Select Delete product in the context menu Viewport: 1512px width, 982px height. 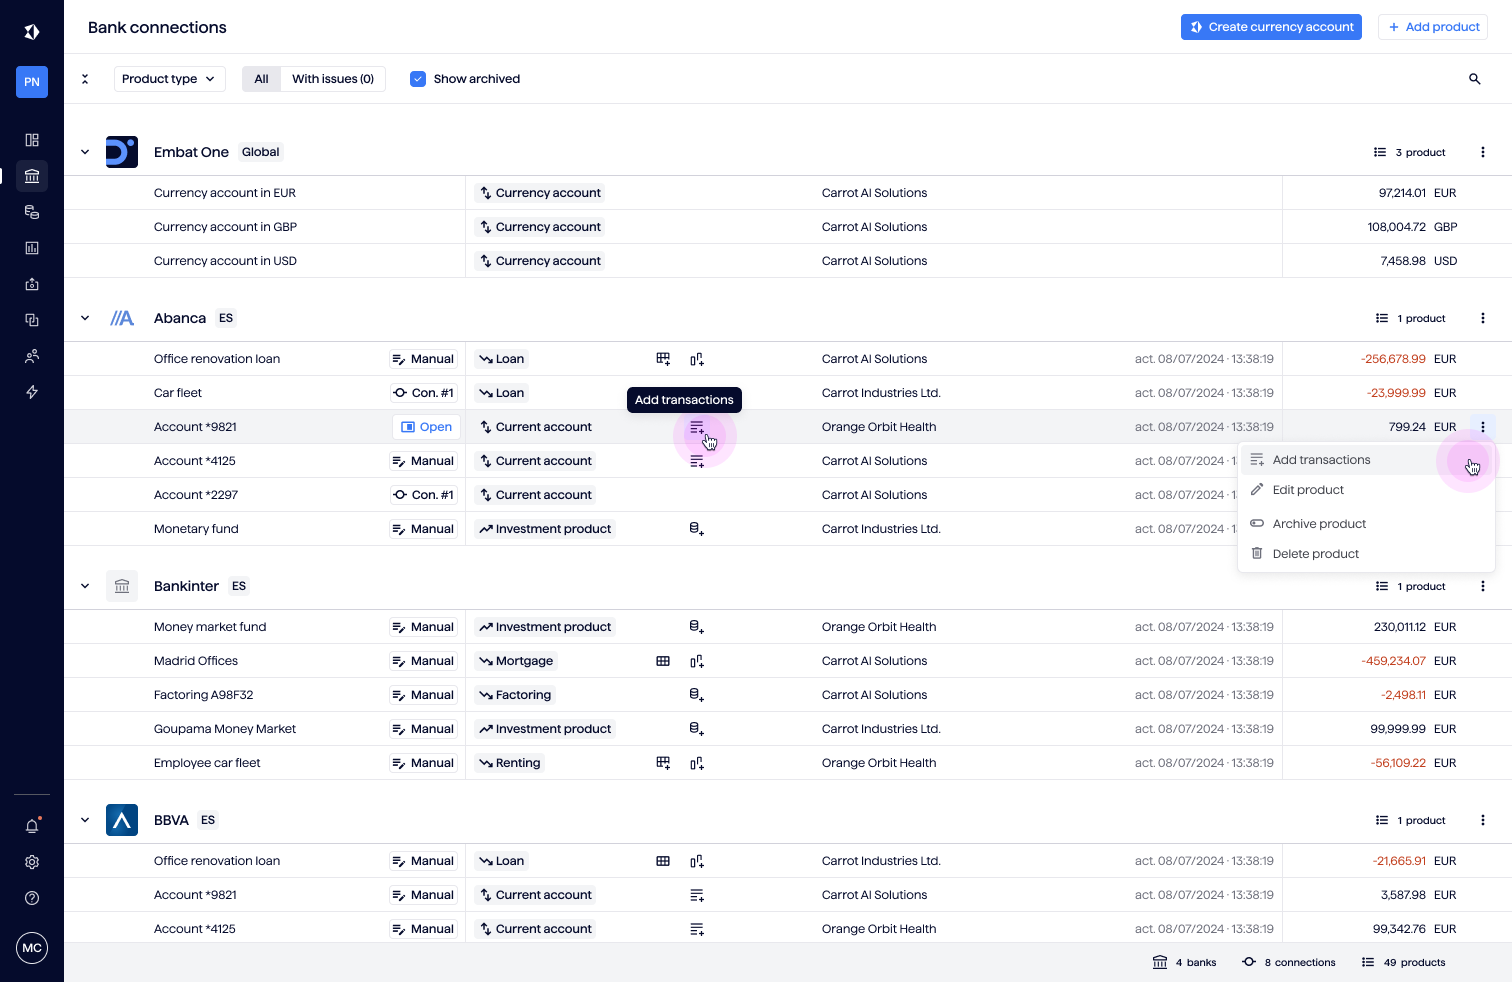point(1315,553)
